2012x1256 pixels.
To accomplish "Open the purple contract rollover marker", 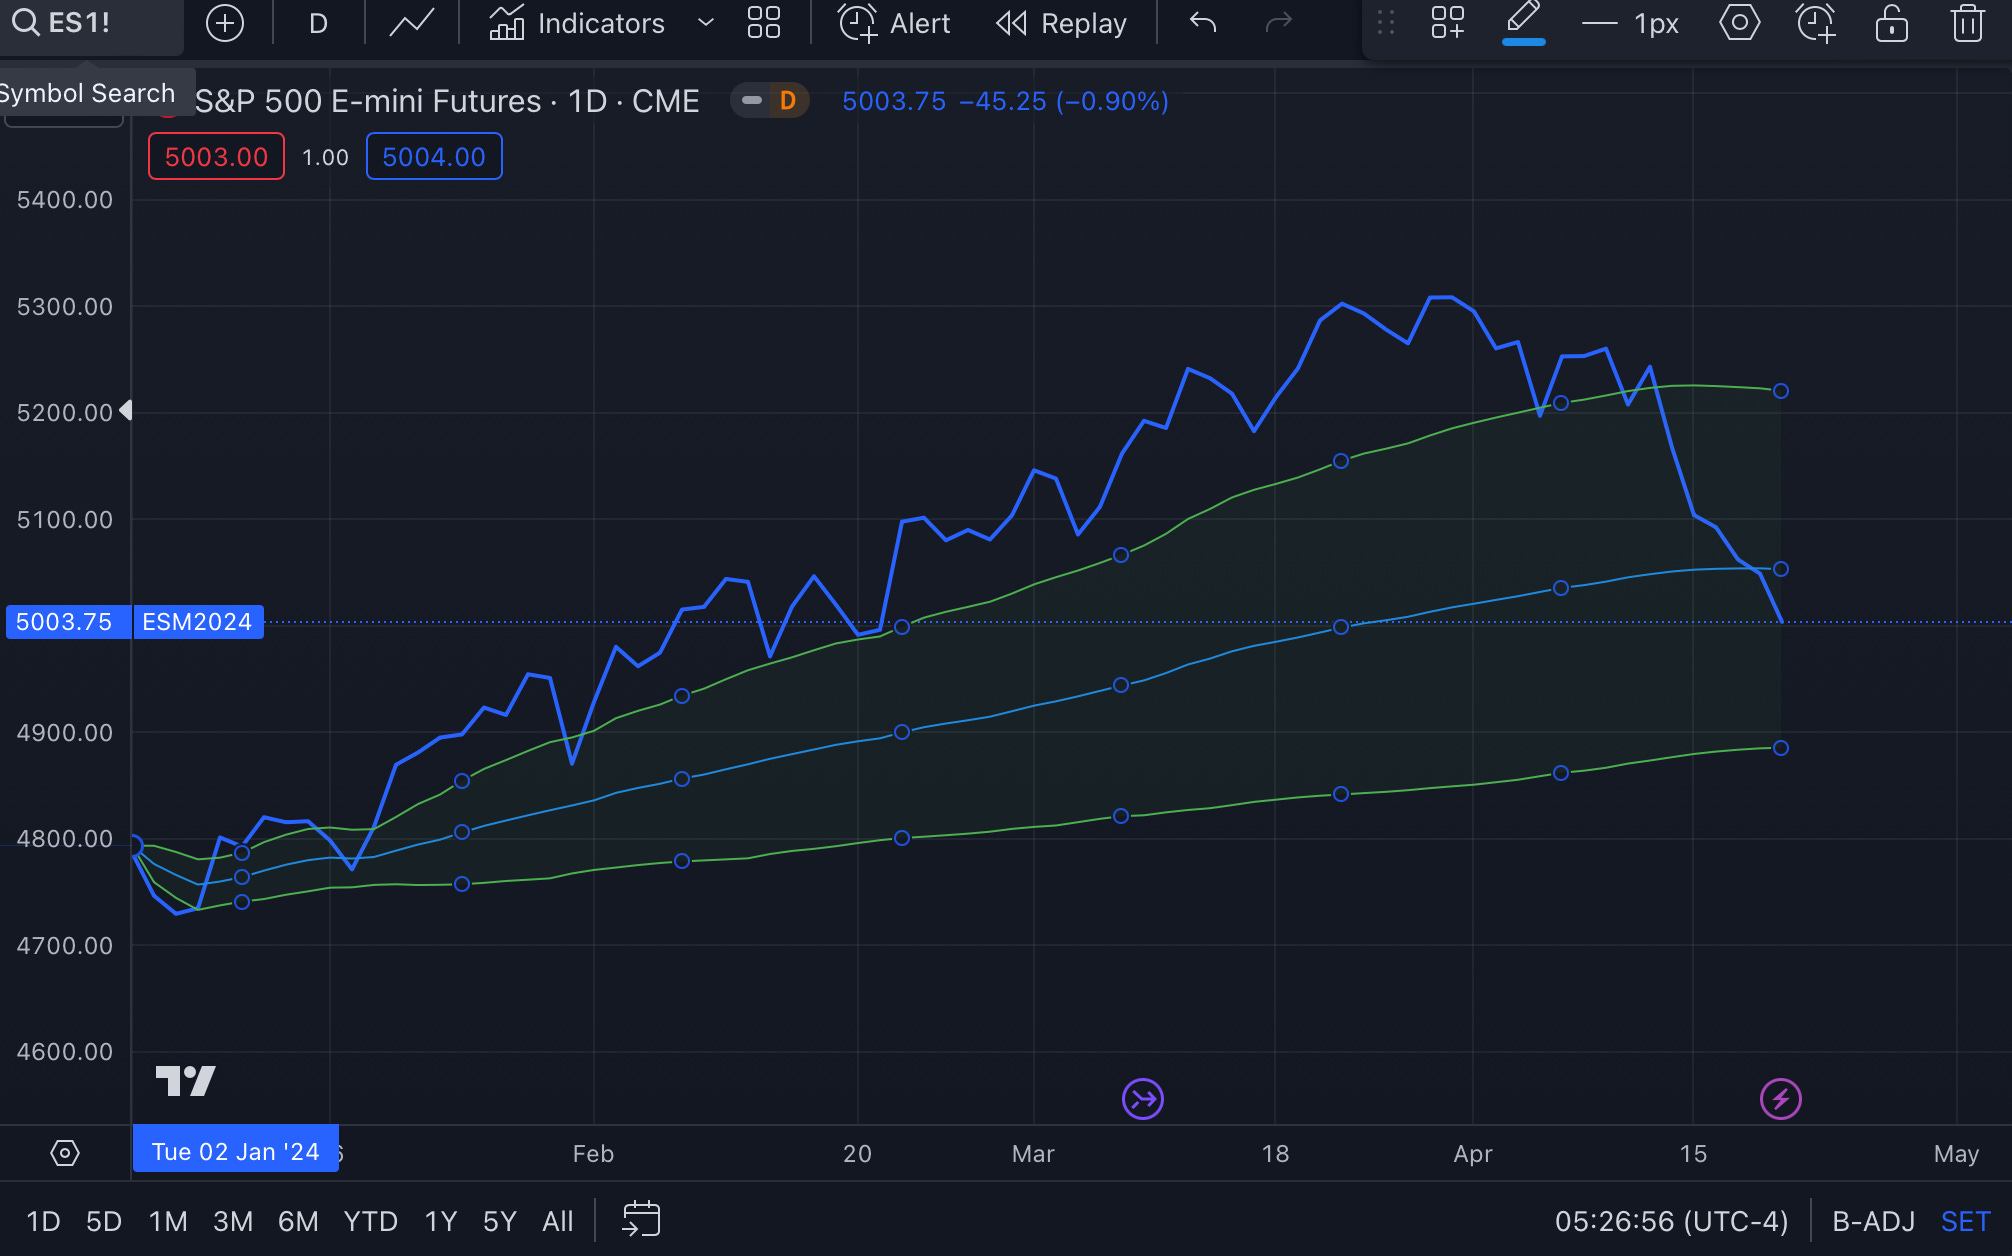I will (x=1143, y=1100).
